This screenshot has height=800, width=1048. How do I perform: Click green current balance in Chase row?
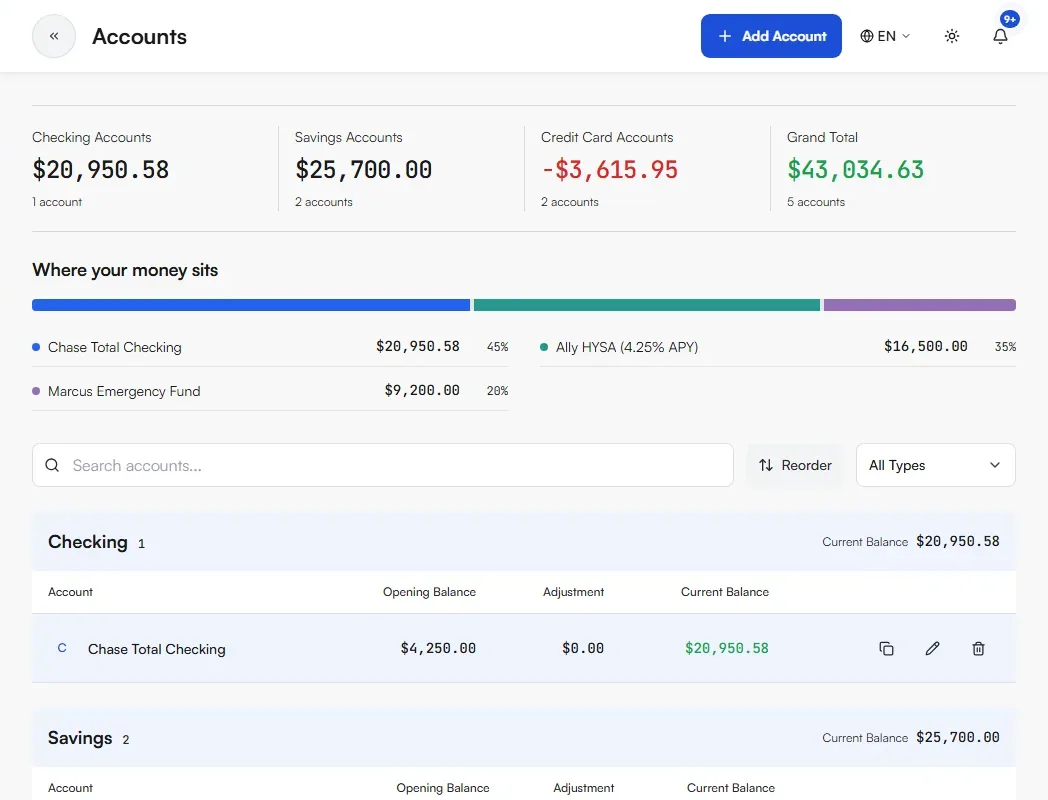[x=727, y=648]
